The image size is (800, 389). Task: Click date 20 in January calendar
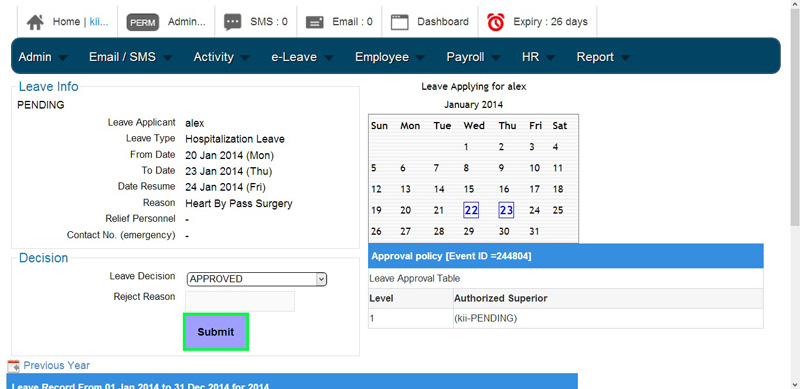(x=406, y=210)
